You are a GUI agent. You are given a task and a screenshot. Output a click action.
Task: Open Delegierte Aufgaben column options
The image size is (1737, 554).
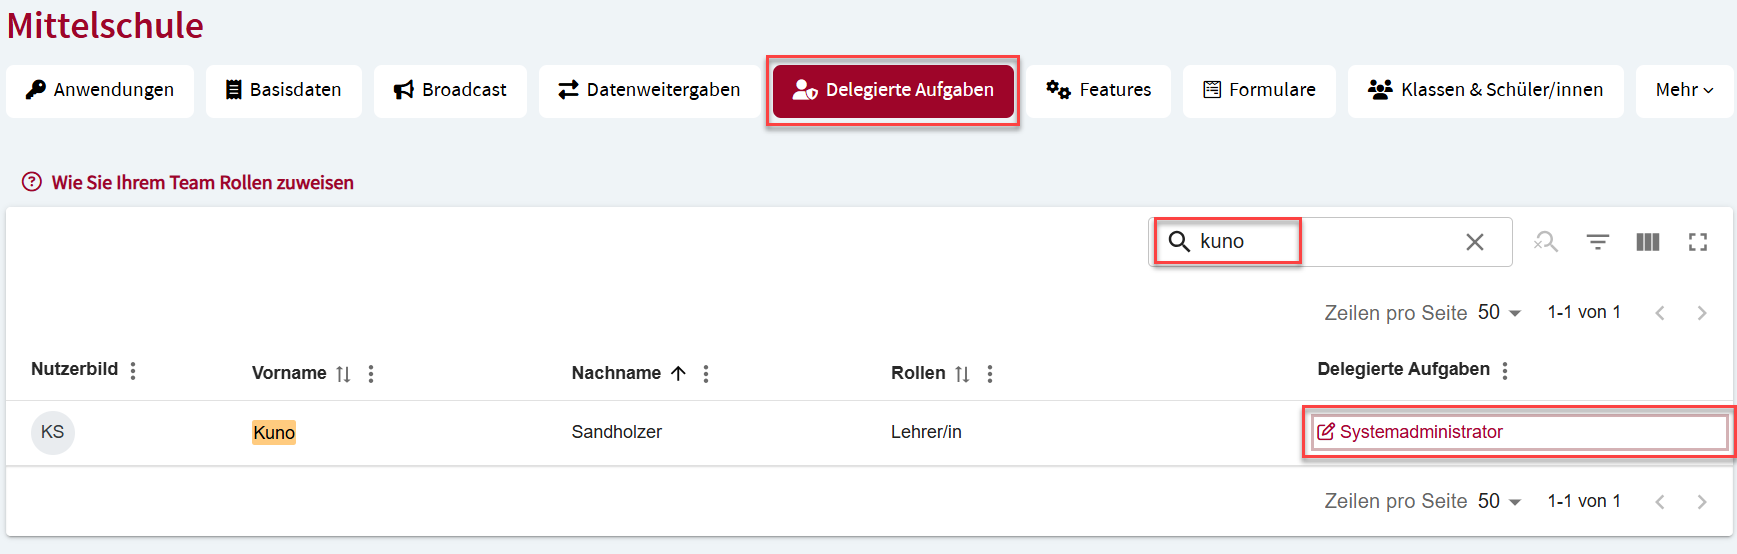pyautogui.click(x=1504, y=371)
